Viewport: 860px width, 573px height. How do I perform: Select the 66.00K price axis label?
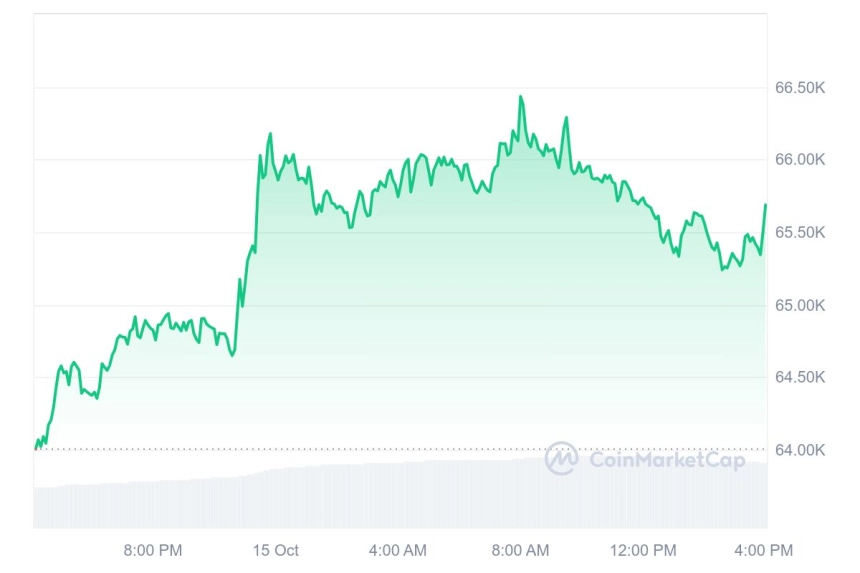coord(800,160)
